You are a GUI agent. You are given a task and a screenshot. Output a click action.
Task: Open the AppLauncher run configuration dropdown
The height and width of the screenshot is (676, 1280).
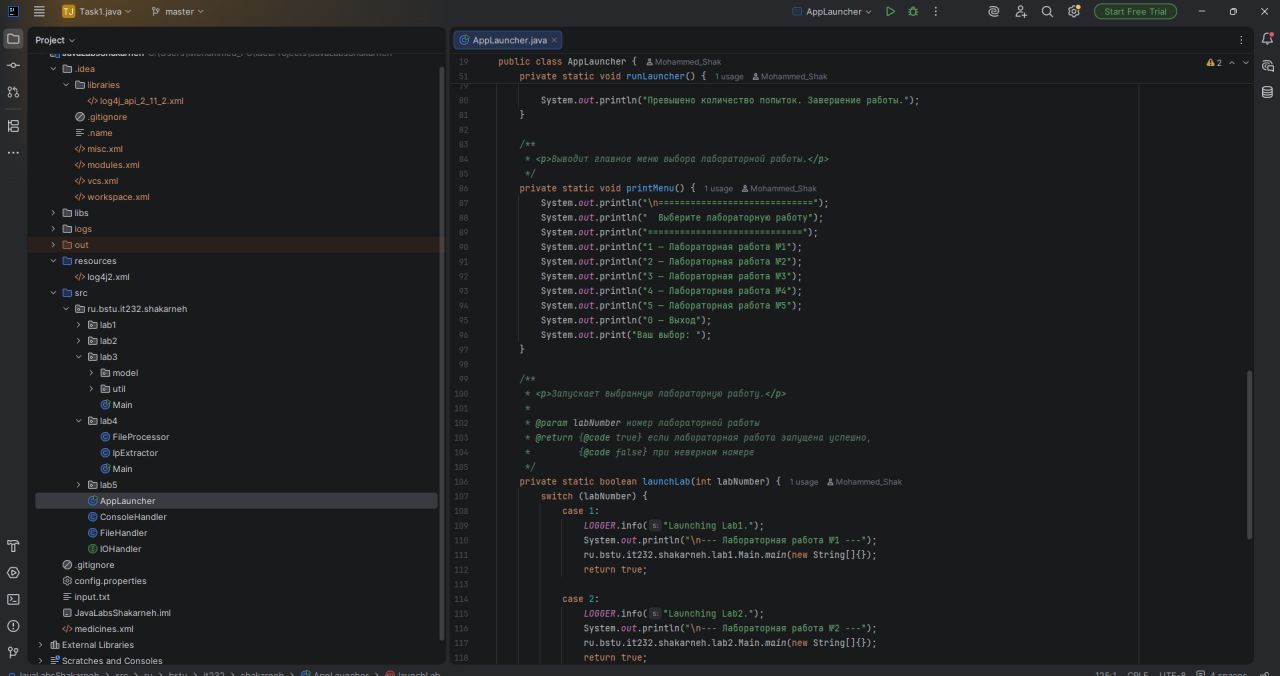pyautogui.click(x=831, y=12)
